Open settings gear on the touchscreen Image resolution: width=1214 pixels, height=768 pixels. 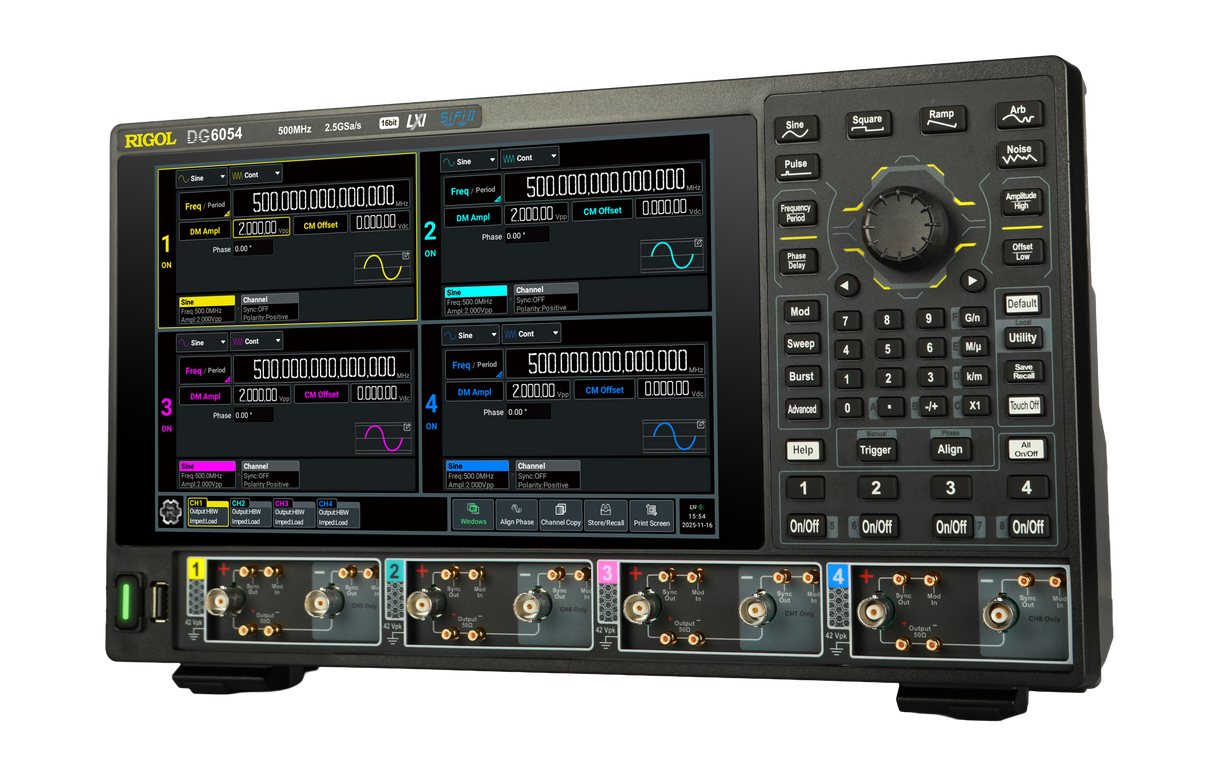[x=172, y=511]
